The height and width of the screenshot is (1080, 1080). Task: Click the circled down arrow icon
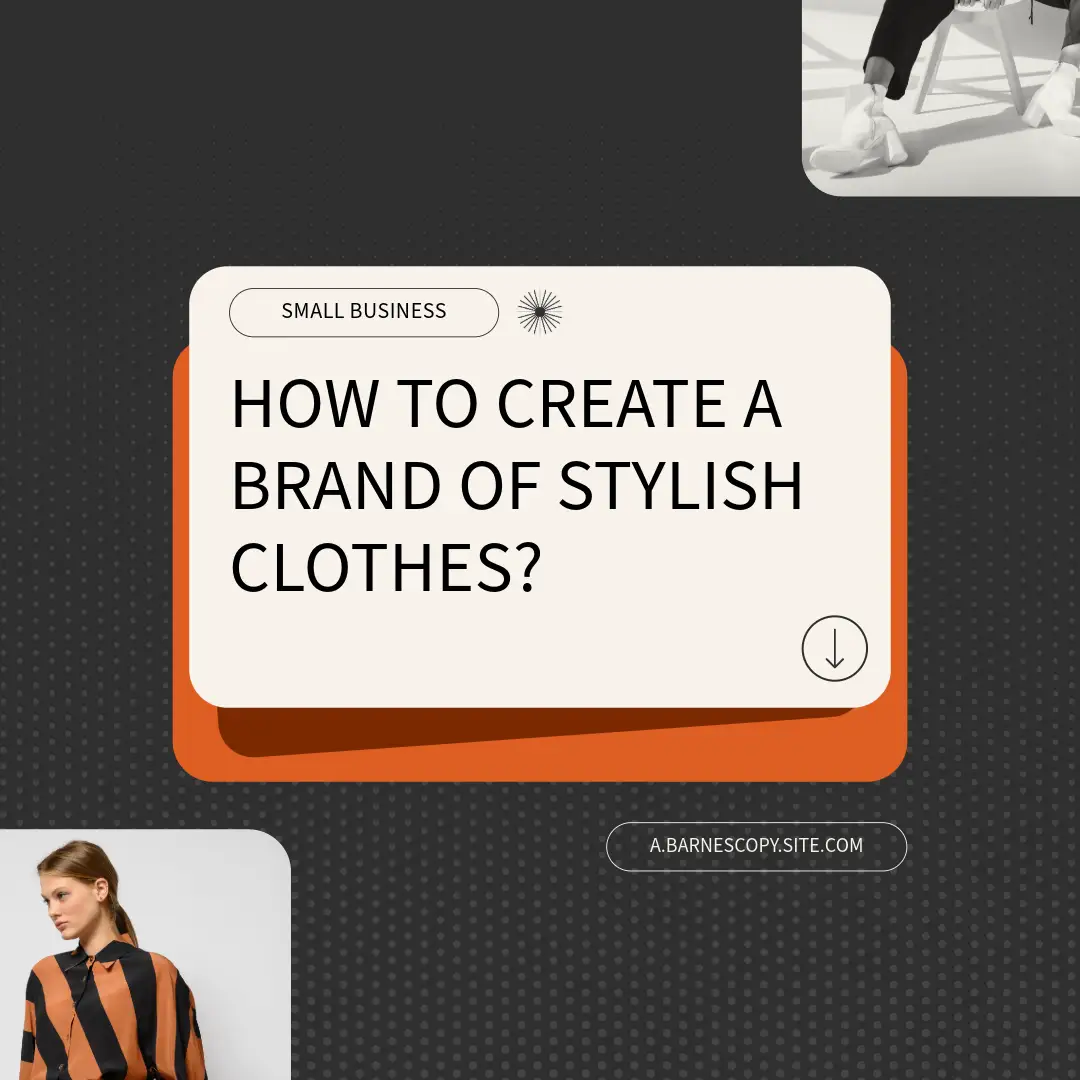[834, 649]
